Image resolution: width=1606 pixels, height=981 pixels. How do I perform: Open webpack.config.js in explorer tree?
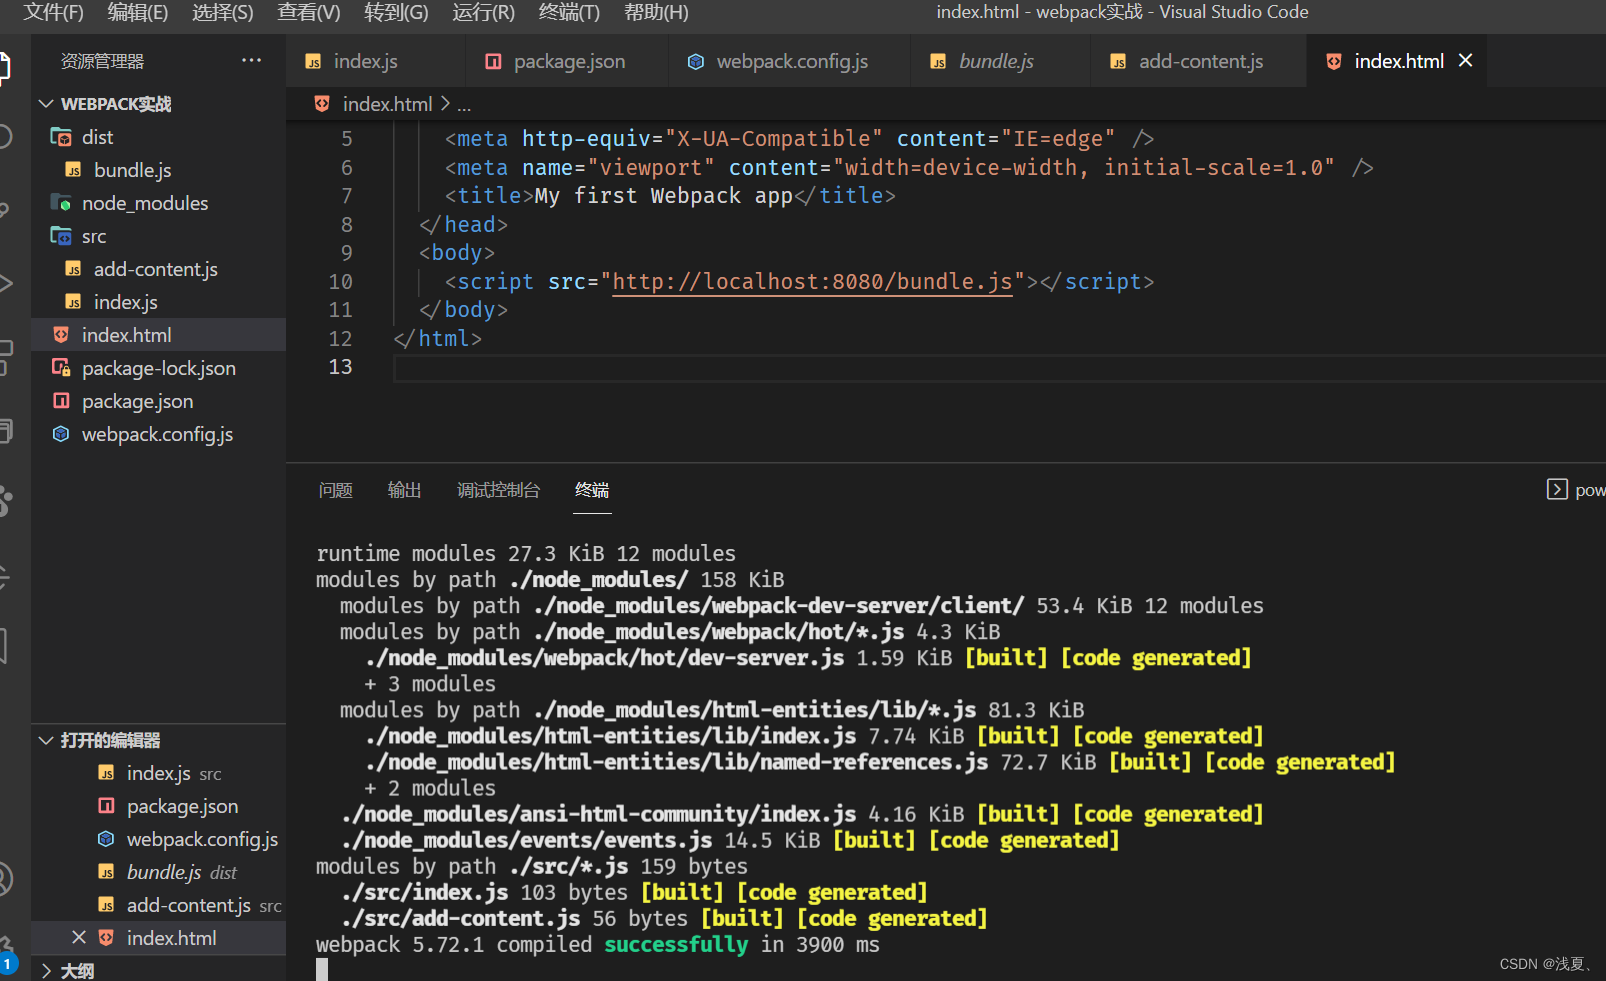(158, 434)
